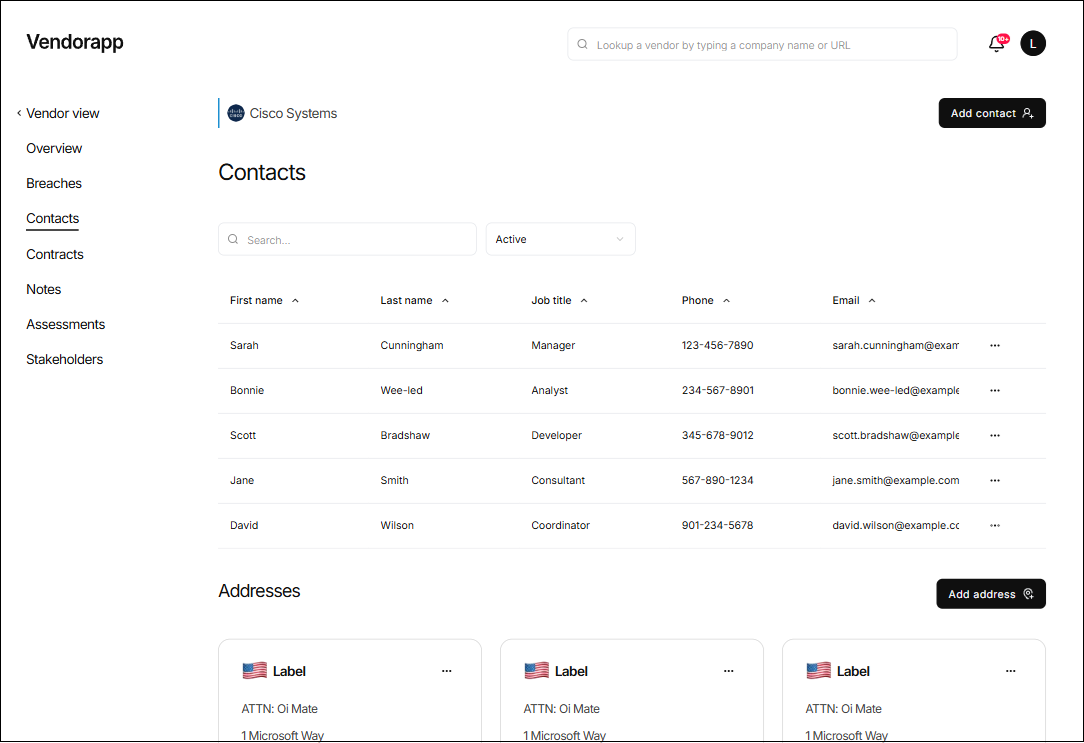This screenshot has height=743, width=1084.
Task: Open the Breaches section
Action: [54, 183]
